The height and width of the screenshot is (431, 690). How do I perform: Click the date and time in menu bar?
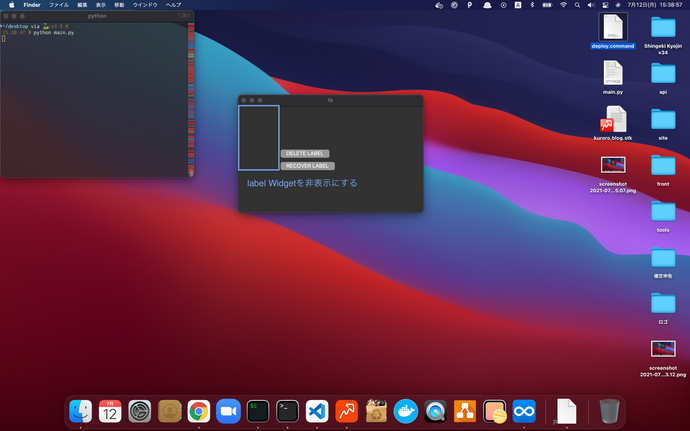click(x=655, y=5)
